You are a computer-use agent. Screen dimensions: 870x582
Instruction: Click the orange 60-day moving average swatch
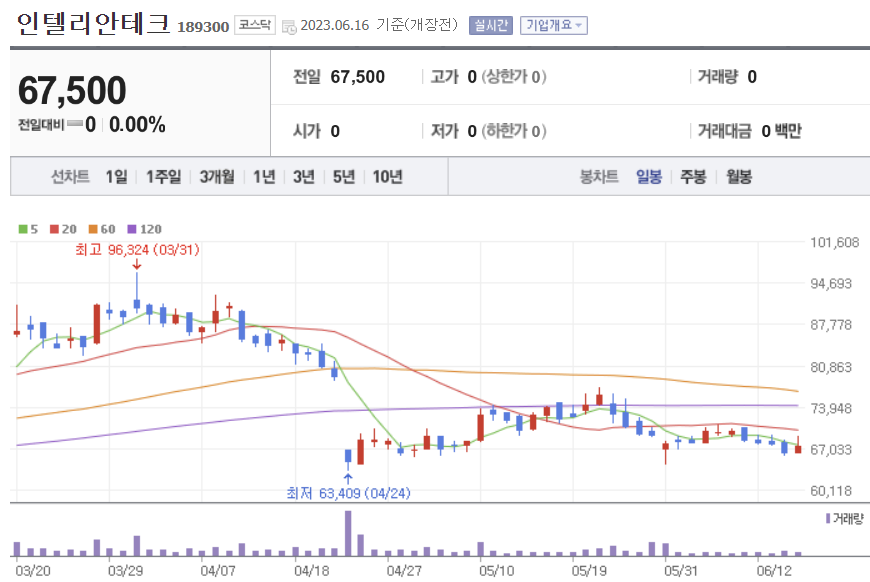point(93,229)
